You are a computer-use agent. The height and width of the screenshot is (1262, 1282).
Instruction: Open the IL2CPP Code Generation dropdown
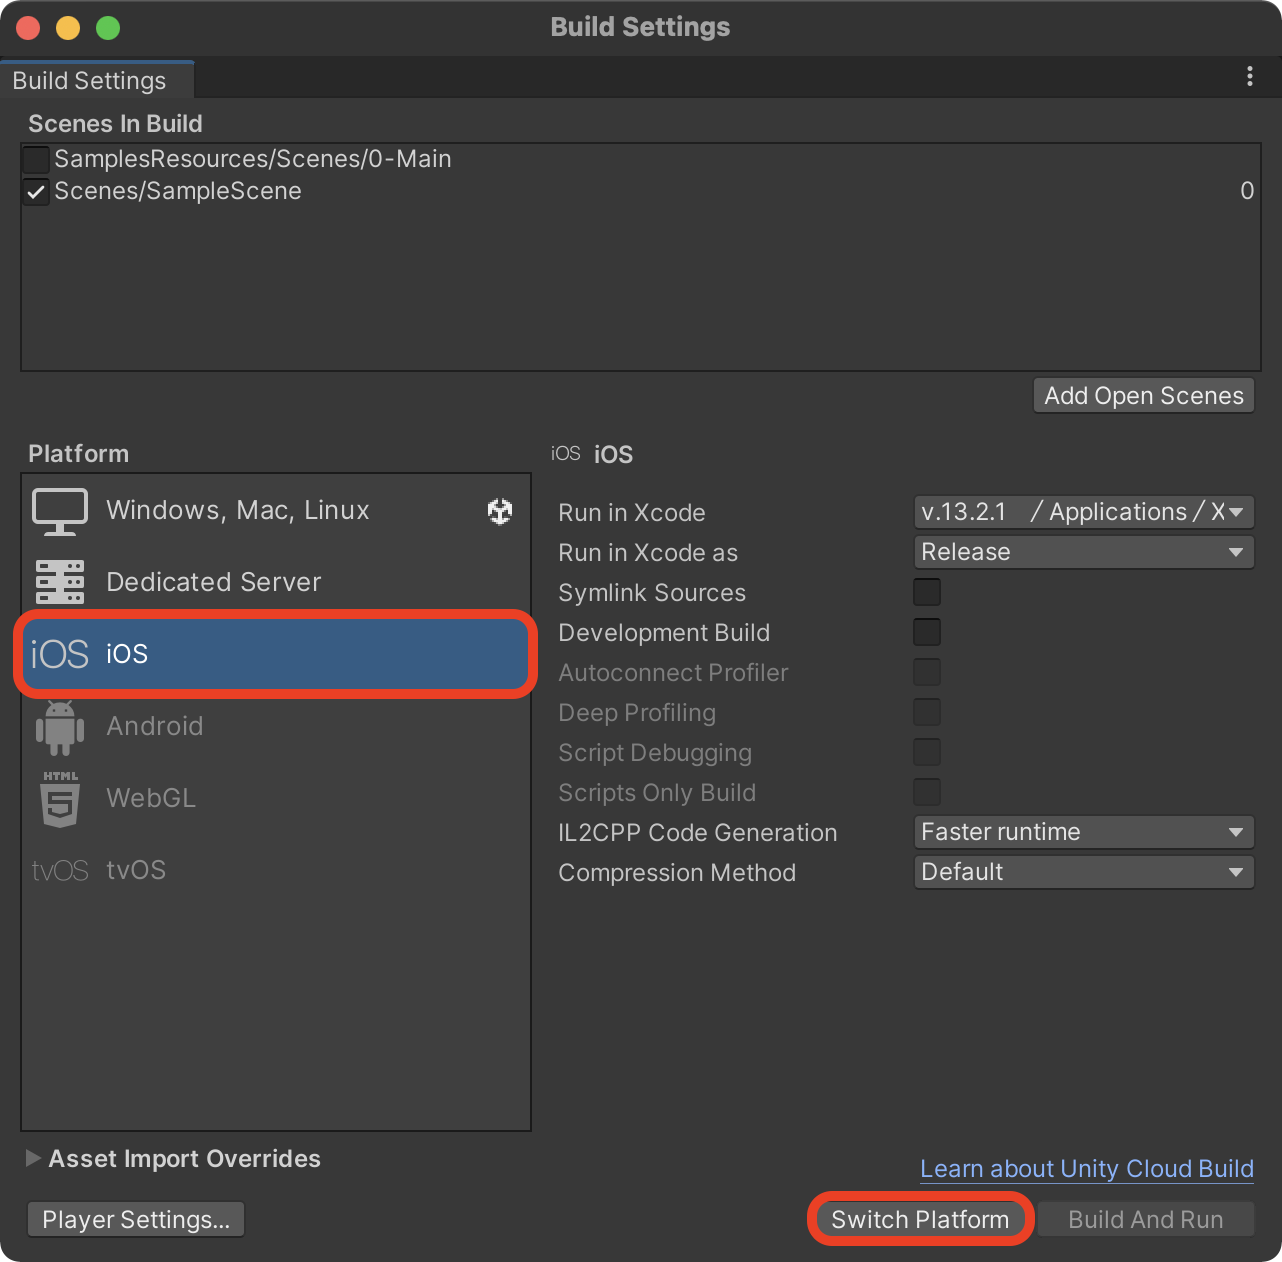click(x=1084, y=832)
